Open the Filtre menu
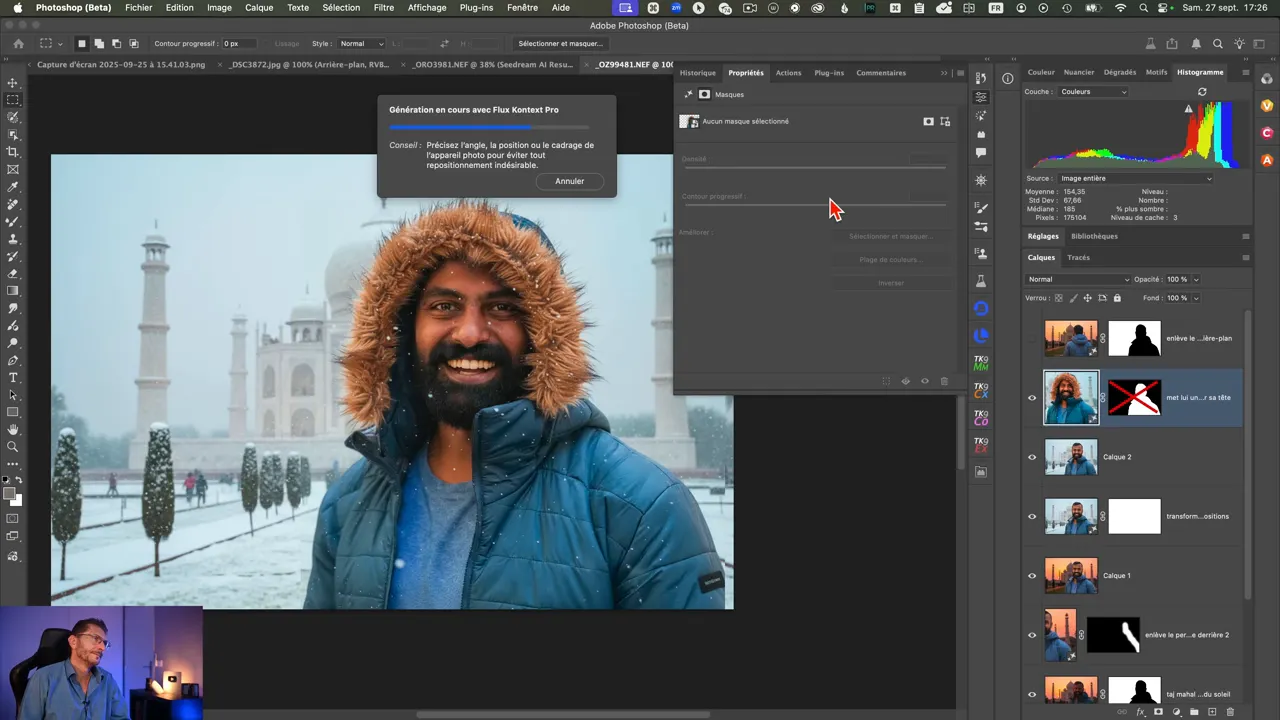1280x720 pixels. pos(383,8)
